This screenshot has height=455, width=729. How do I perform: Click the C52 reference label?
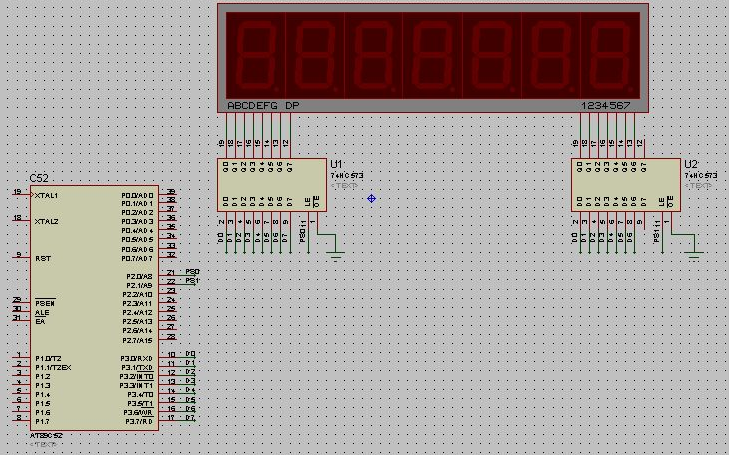click(x=39, y=177)
